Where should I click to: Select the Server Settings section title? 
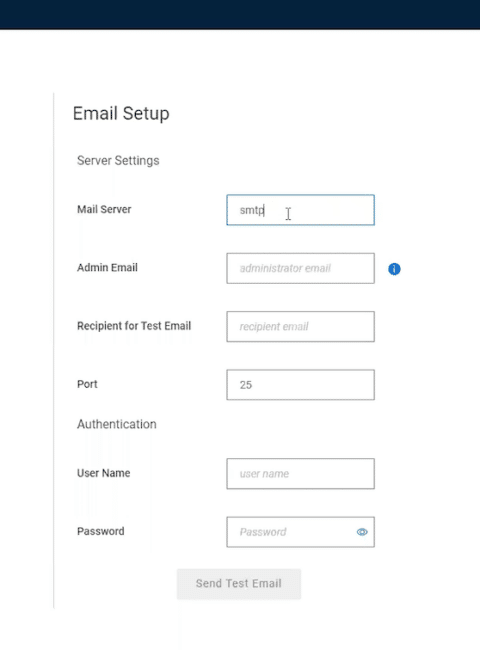tap(118, 160)
